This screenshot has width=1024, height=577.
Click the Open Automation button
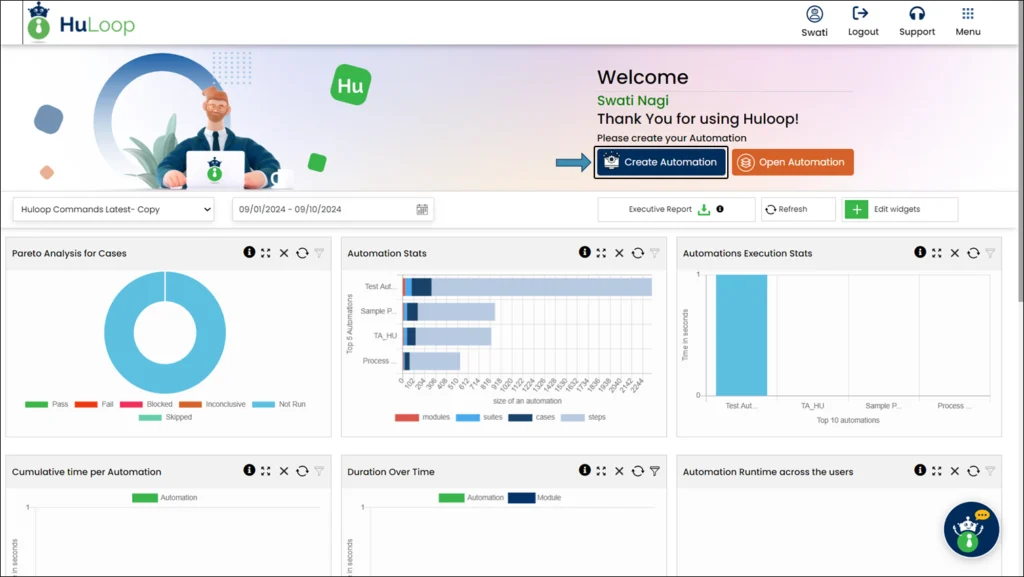pos(793,161)
